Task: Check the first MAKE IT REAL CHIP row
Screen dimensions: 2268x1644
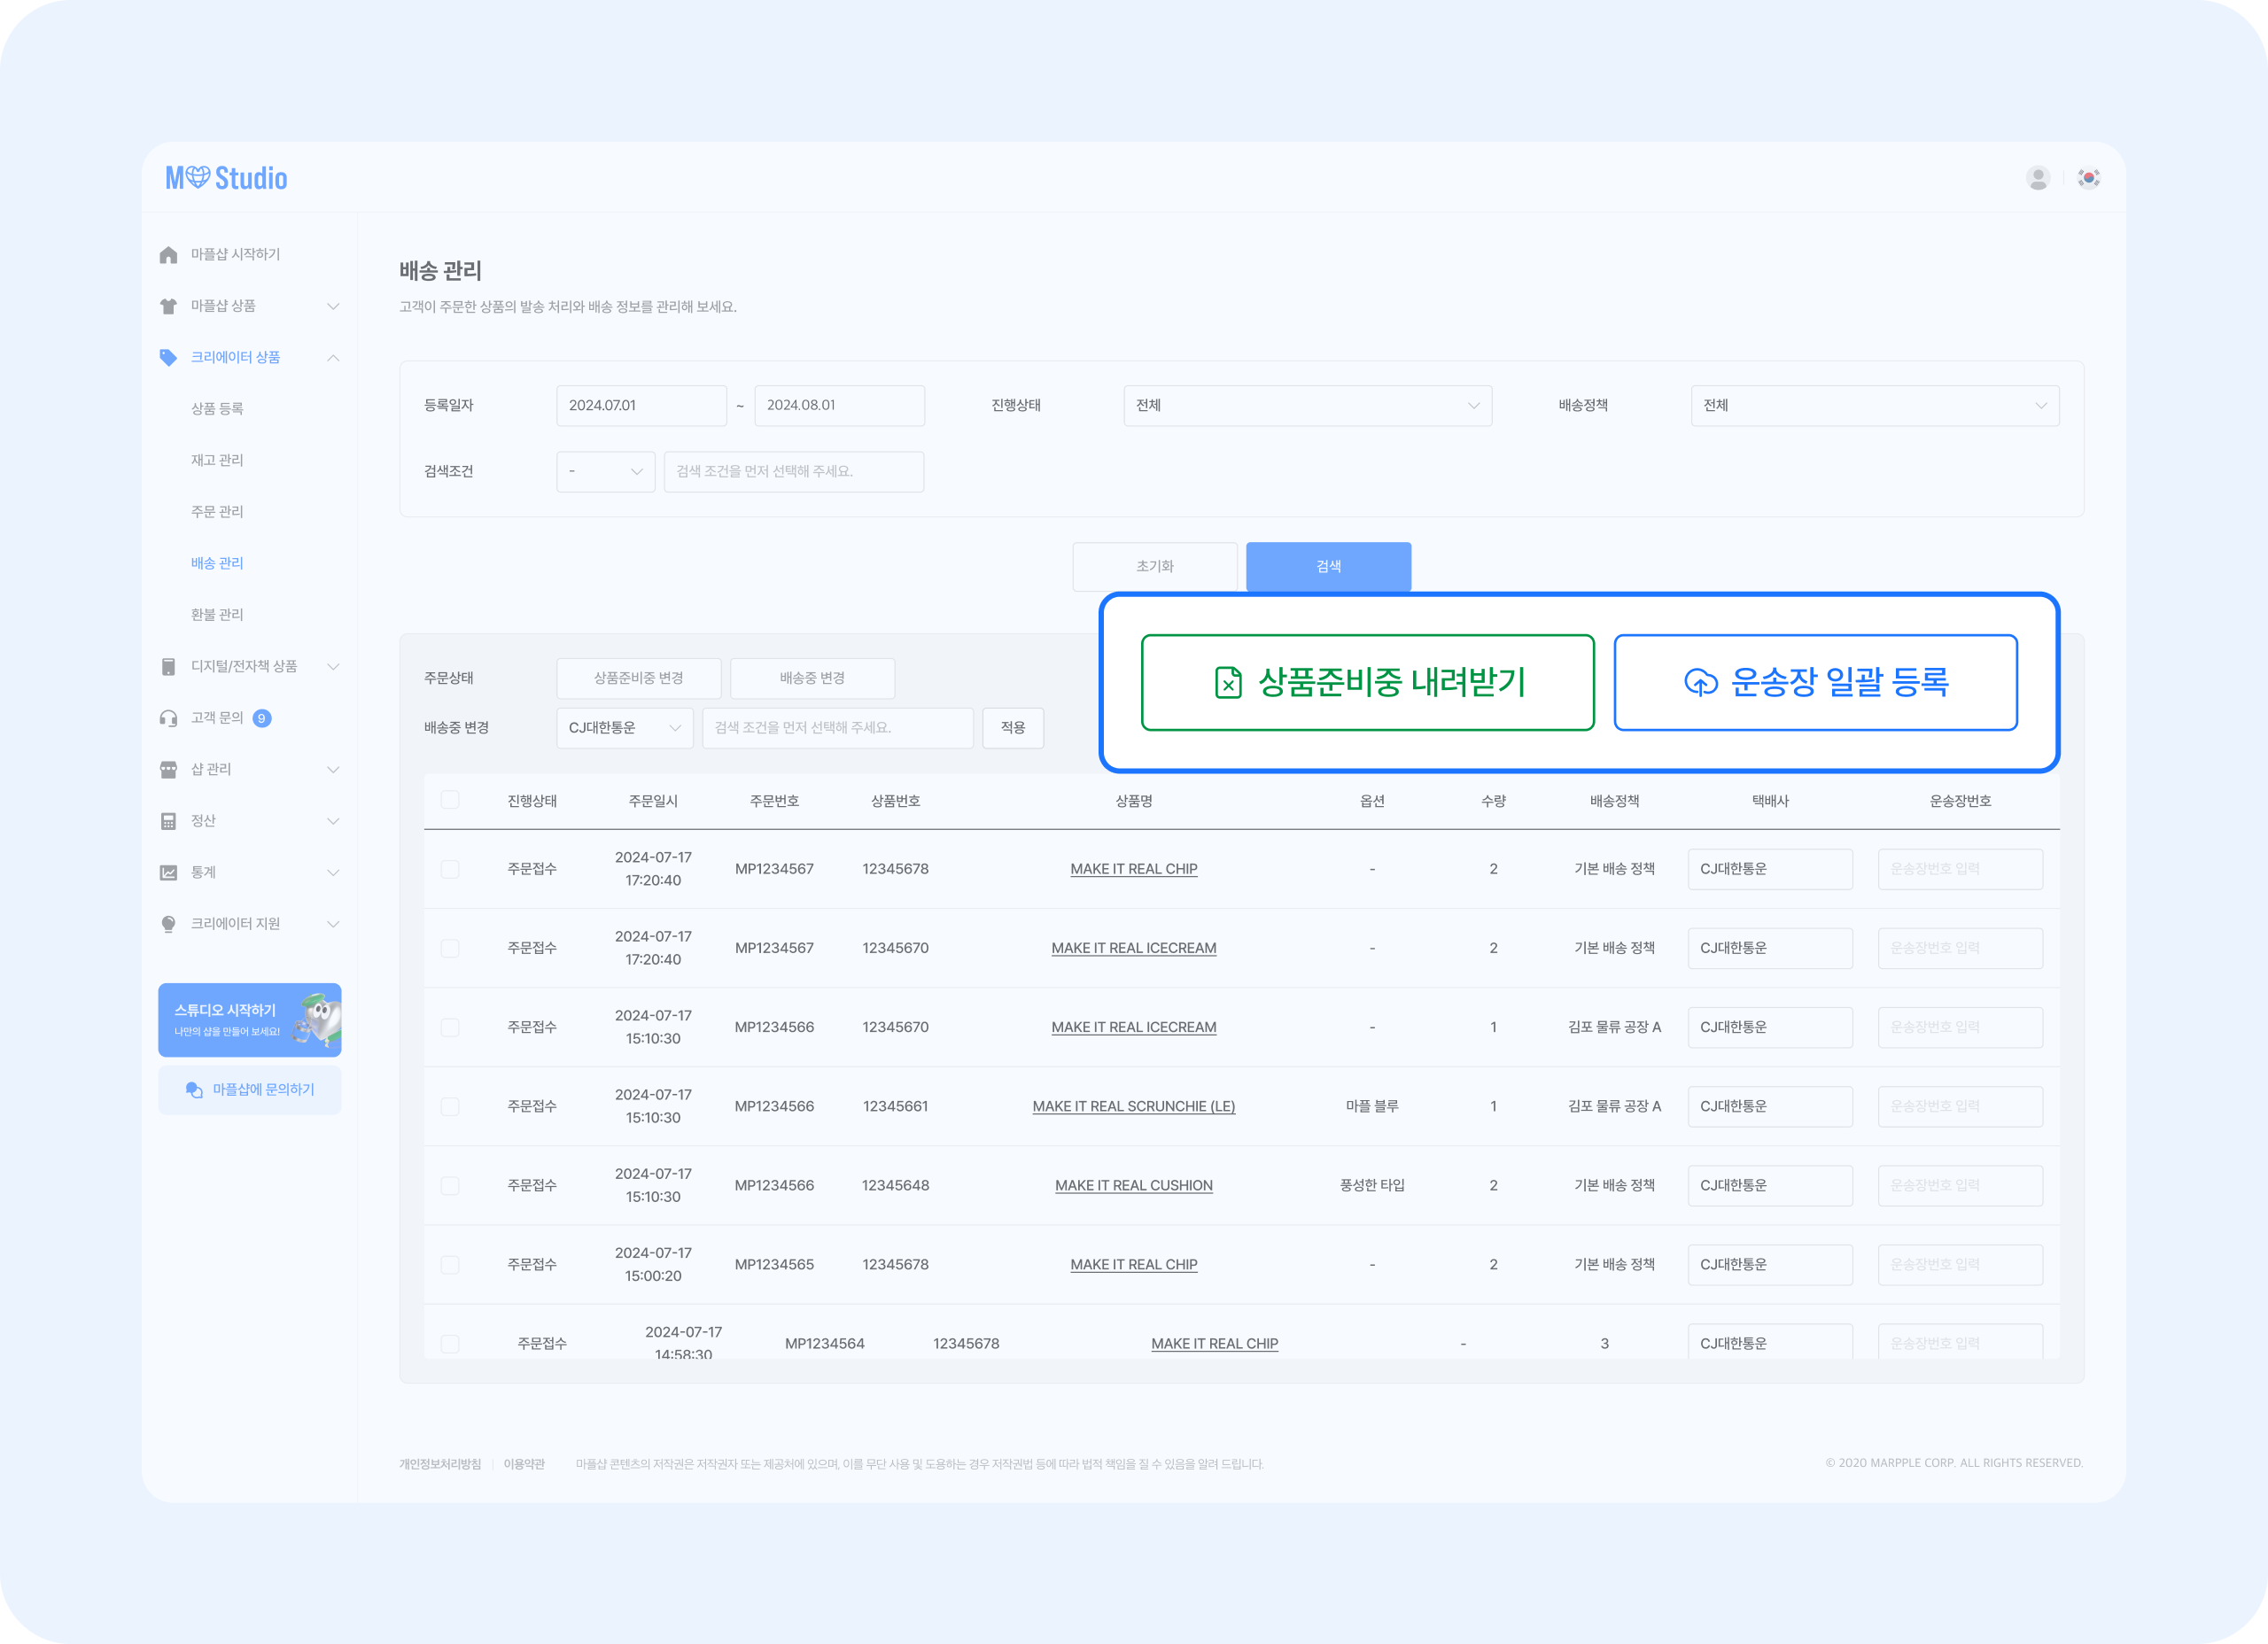Action: [x=450, y=869]
